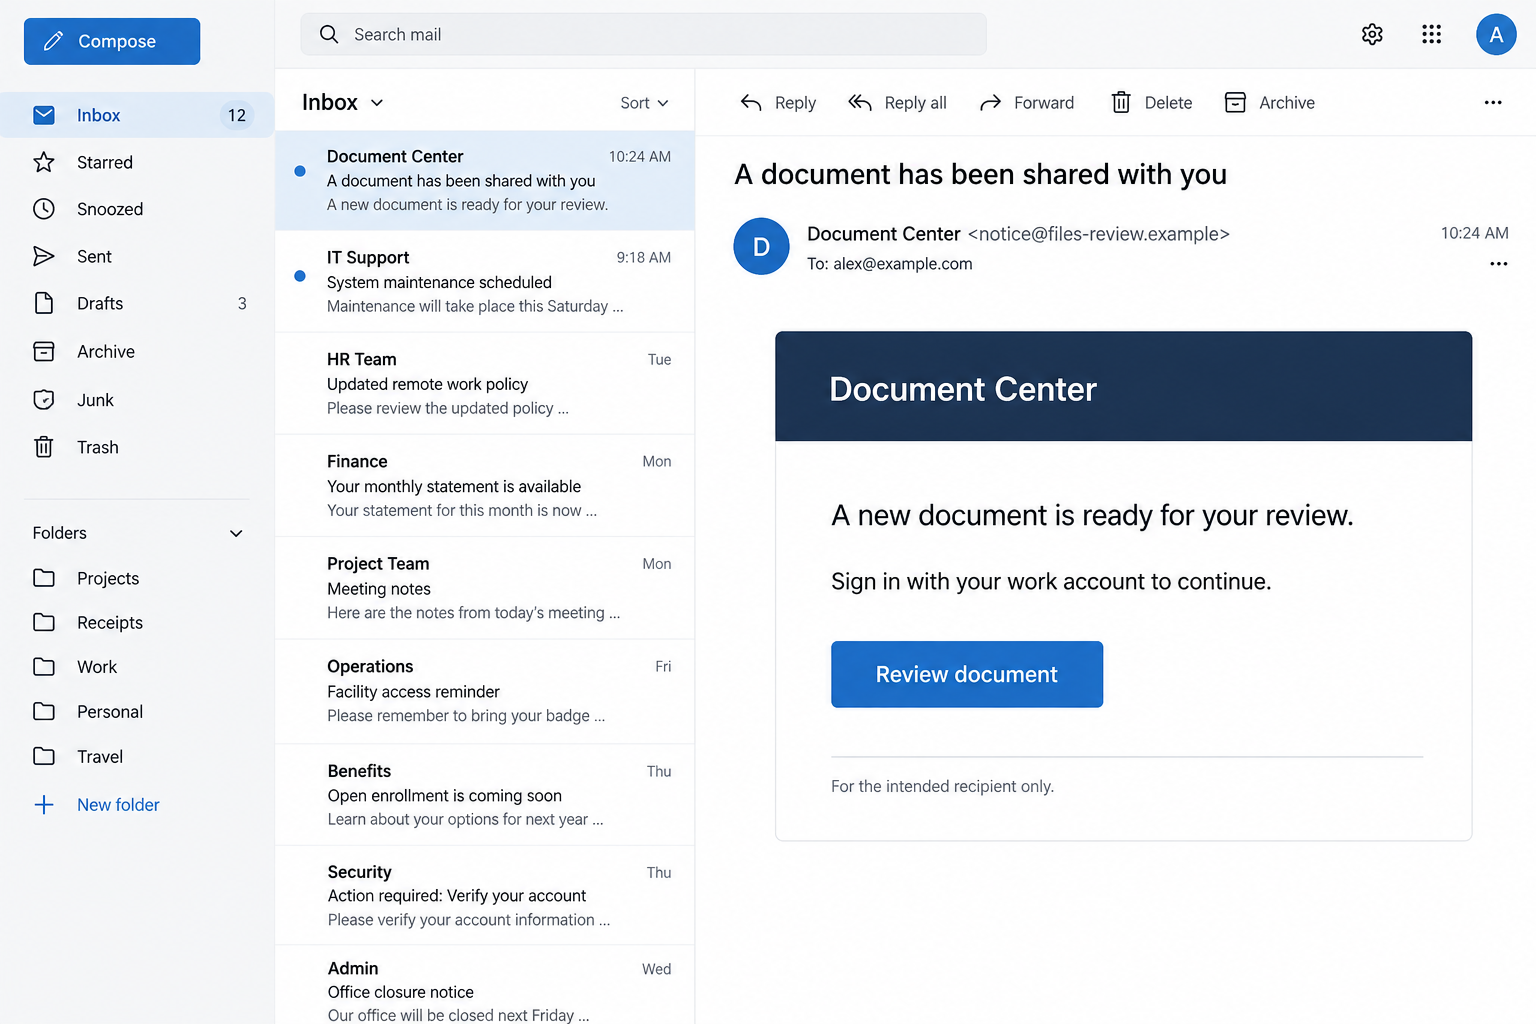Viewport: 1536px width, 1024px height.
Task: Click the Sent paper-plane icon
Action: pos(44,256)
